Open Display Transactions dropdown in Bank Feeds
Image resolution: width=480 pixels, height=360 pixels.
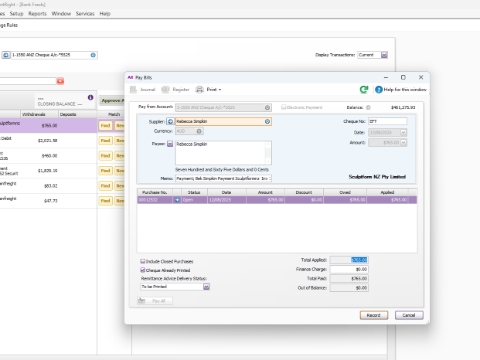tap(384, 55)
